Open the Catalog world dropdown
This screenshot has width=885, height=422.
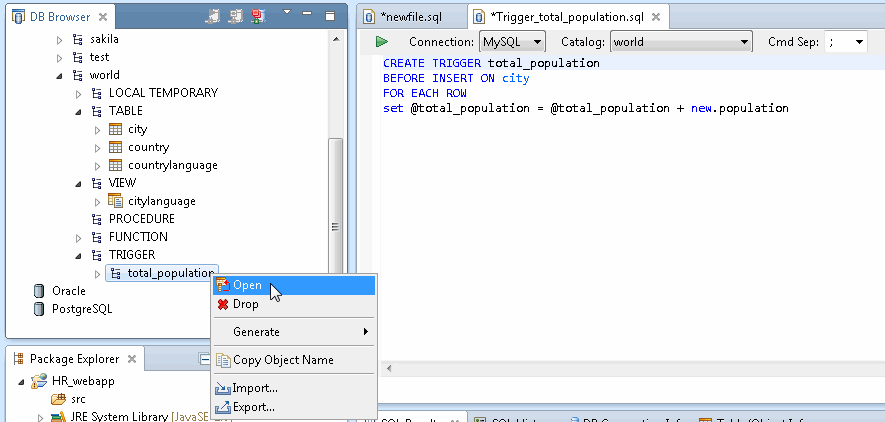pyautogui.click(x=744, y=42)
